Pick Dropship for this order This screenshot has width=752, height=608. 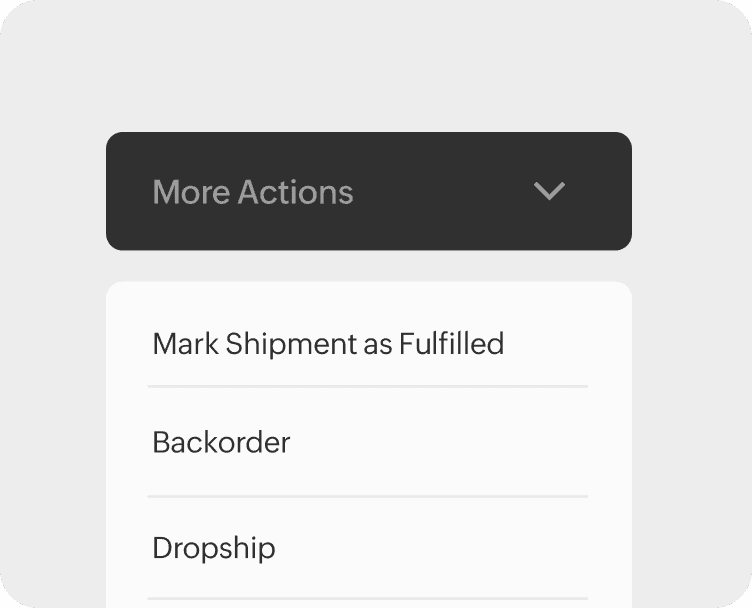tap(214, 548)
